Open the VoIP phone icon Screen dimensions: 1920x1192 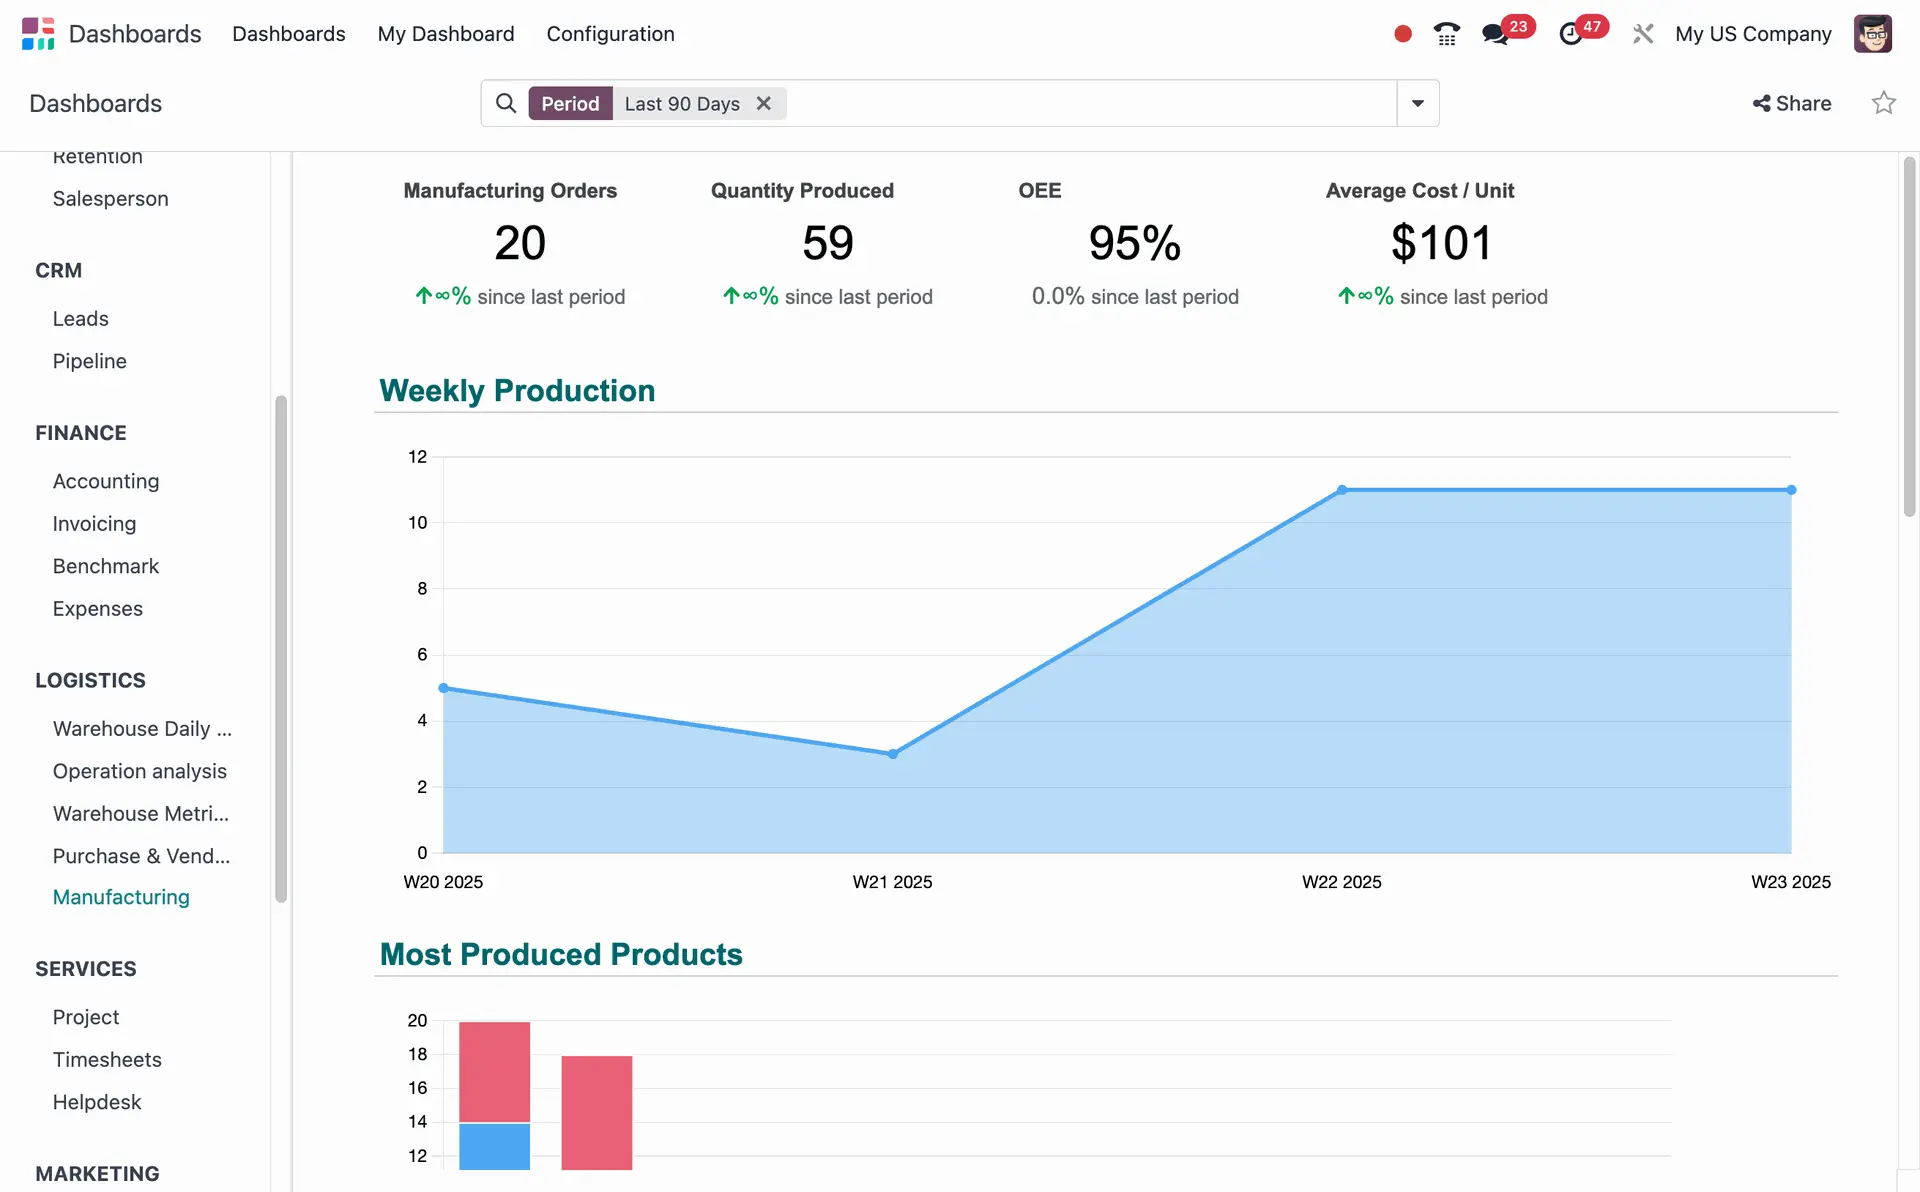tap(1446, 34)
